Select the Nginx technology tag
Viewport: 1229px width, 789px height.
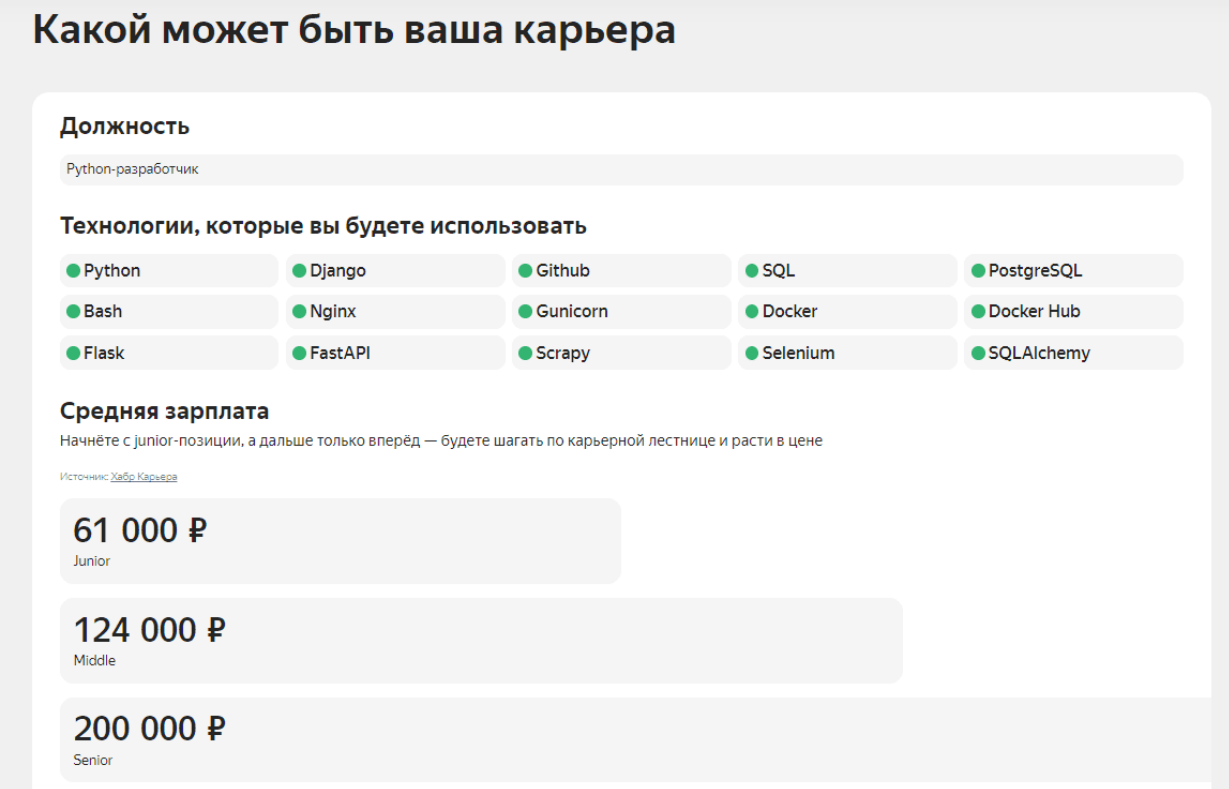pyautogui.click(x=395, y=312)
